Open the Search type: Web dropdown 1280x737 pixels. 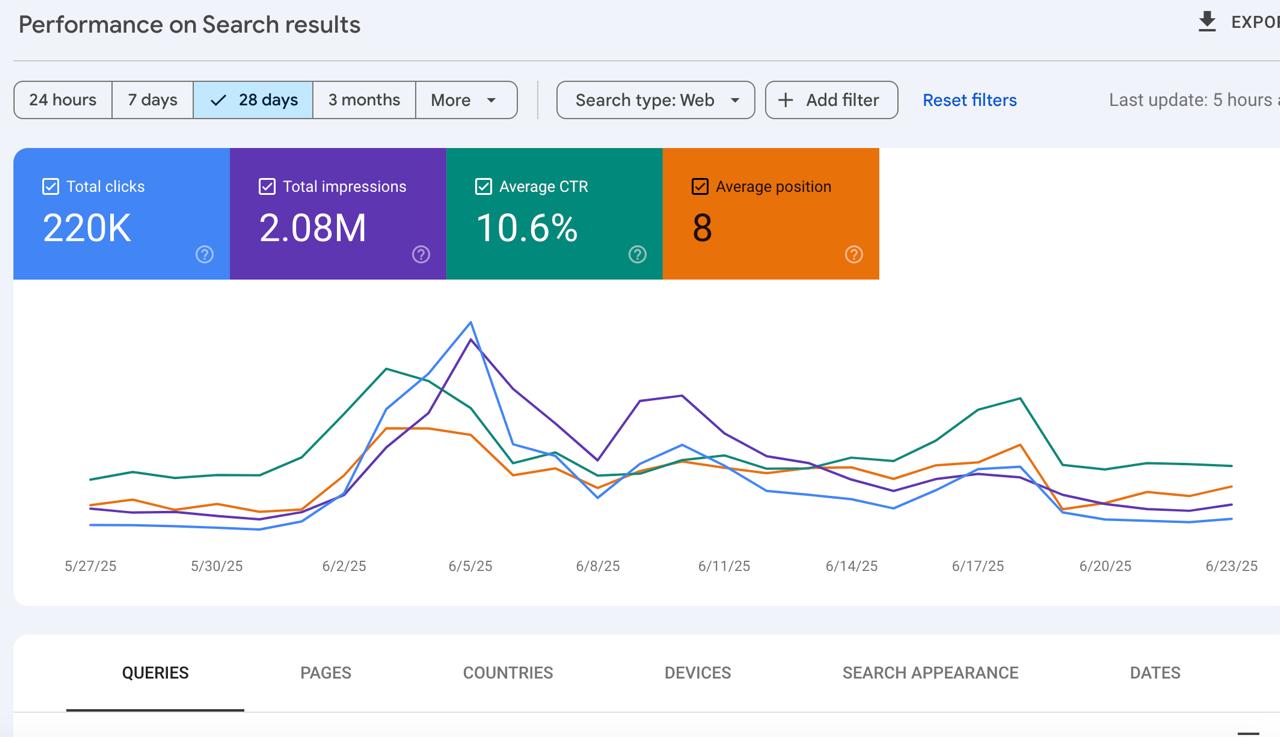point(655,100)
